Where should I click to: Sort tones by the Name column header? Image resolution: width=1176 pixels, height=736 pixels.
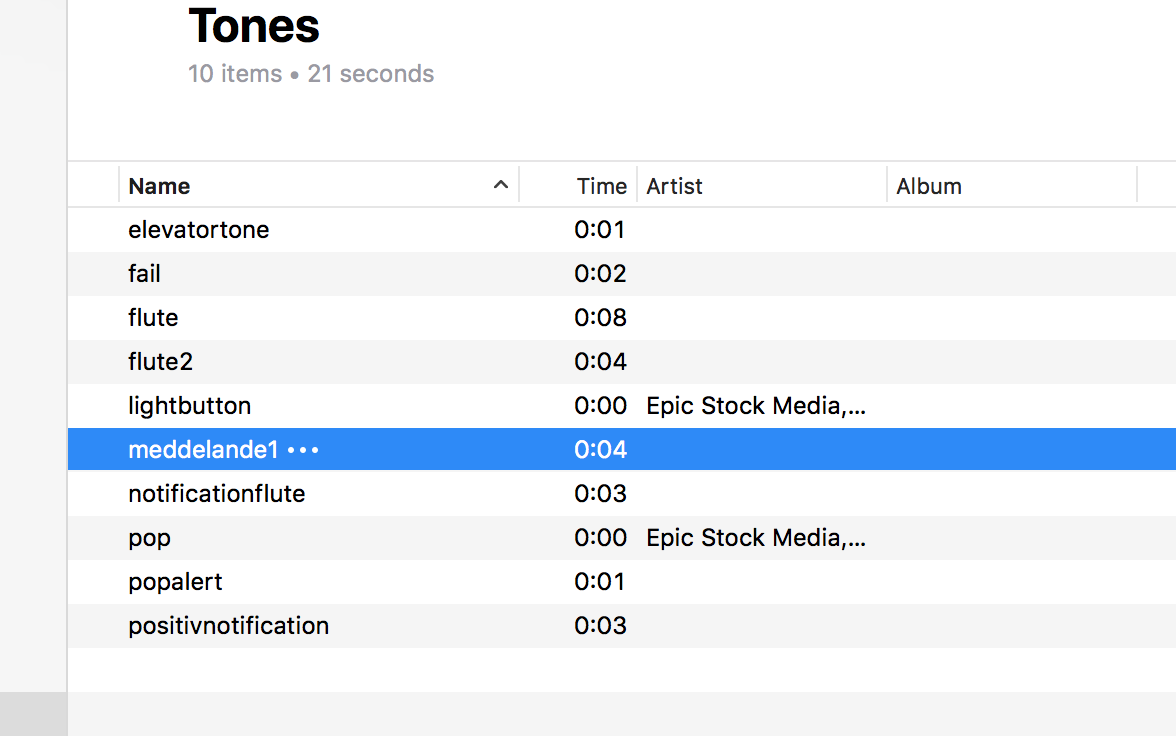click(x=160, y=186)
